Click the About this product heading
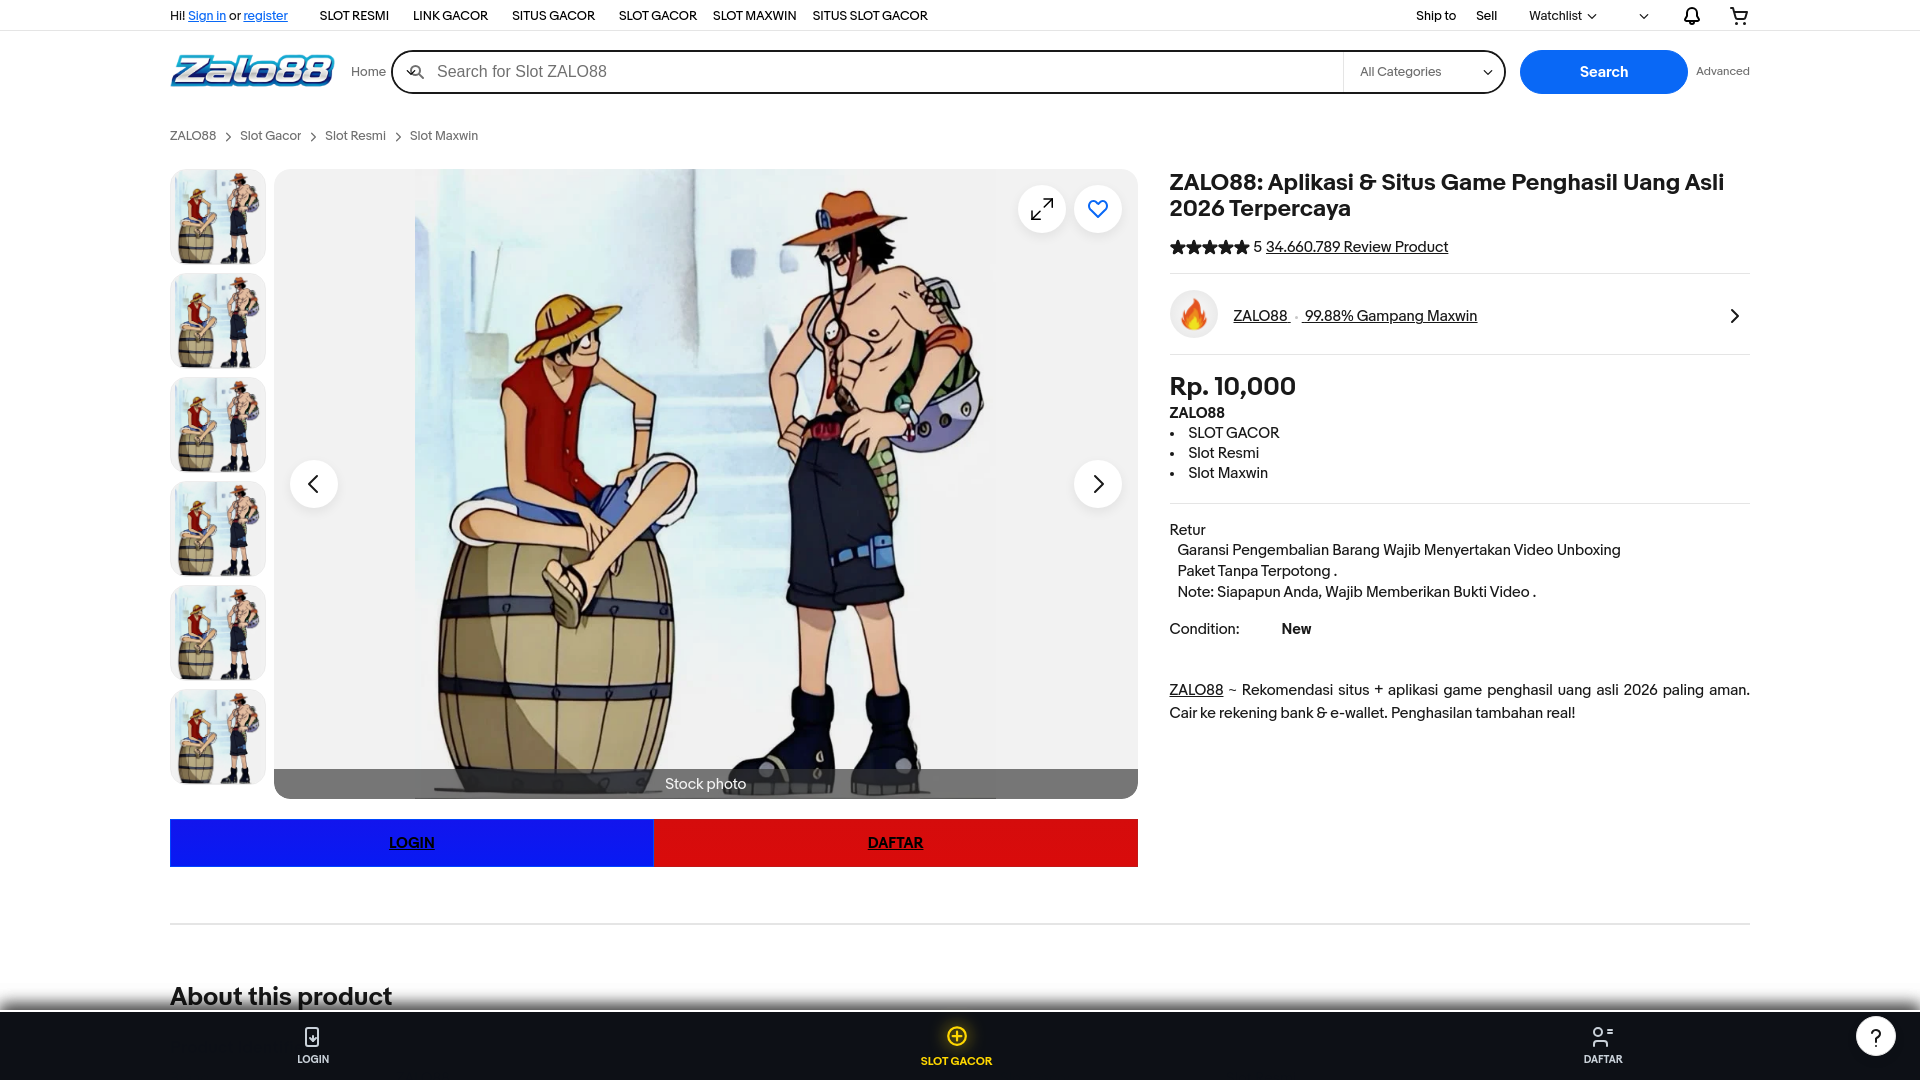The image size is (1920, 1080). click(281, 997)
